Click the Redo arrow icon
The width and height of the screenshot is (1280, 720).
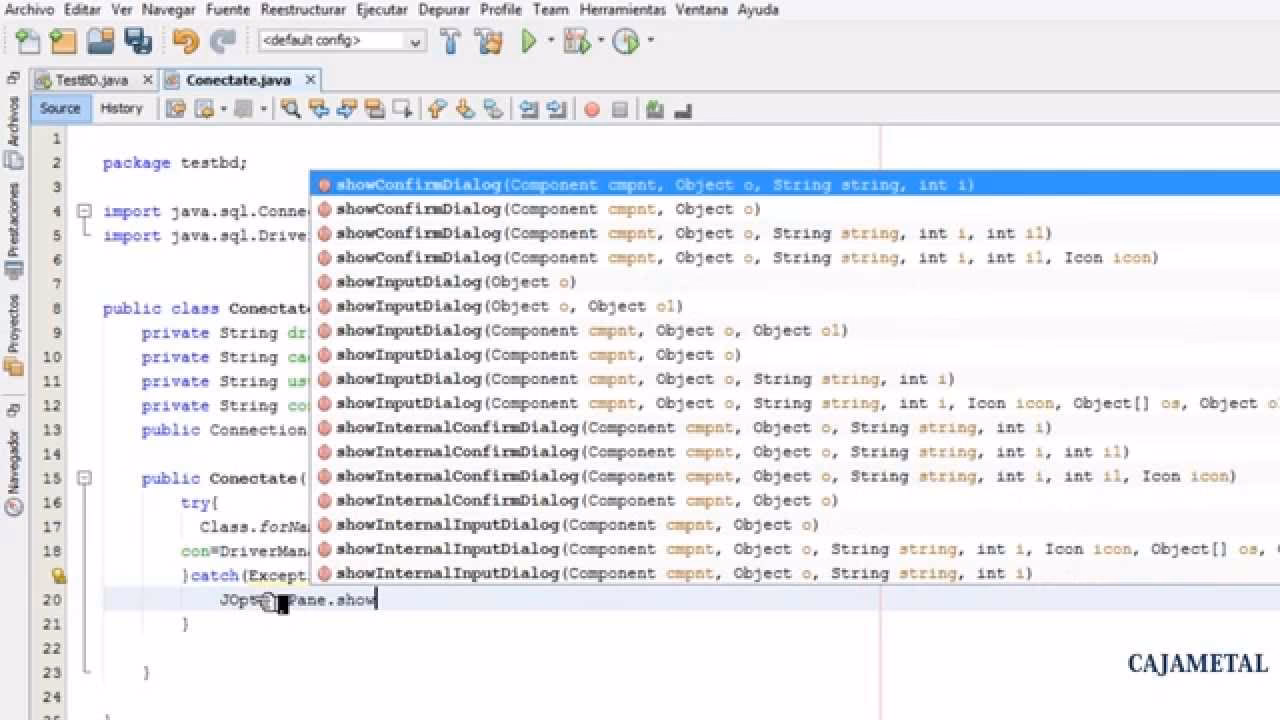(222, 41)
